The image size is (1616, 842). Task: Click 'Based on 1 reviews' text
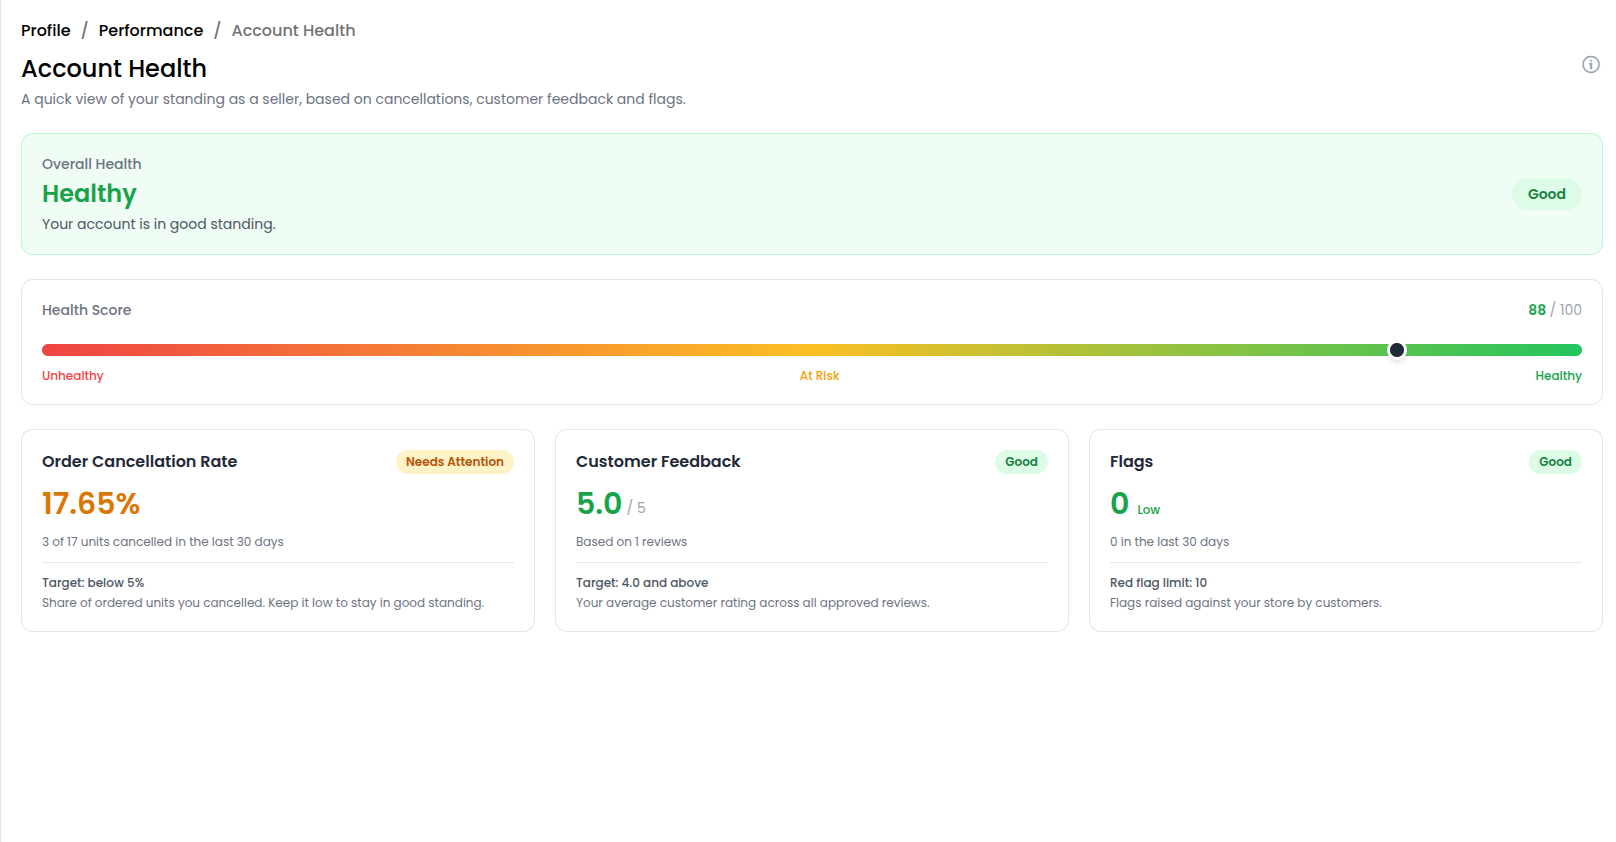tap(631, 542)
